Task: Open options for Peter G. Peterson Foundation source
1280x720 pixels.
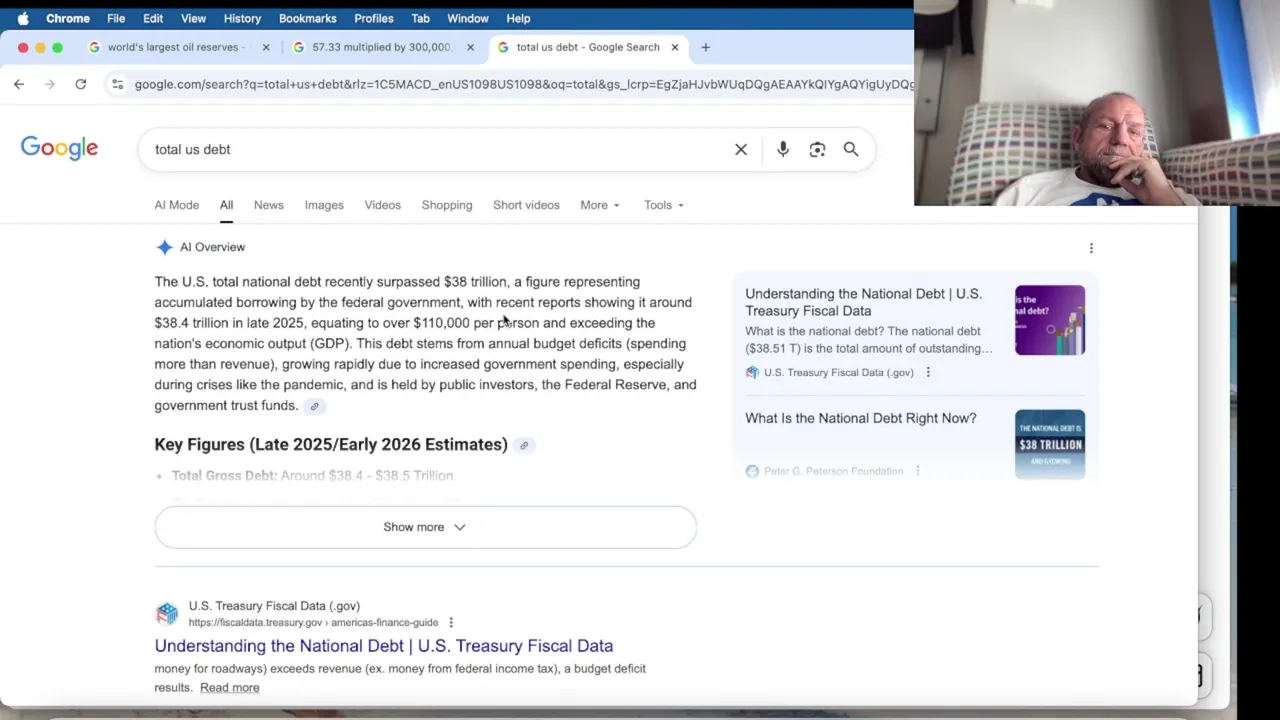Action: click(918, 471)
